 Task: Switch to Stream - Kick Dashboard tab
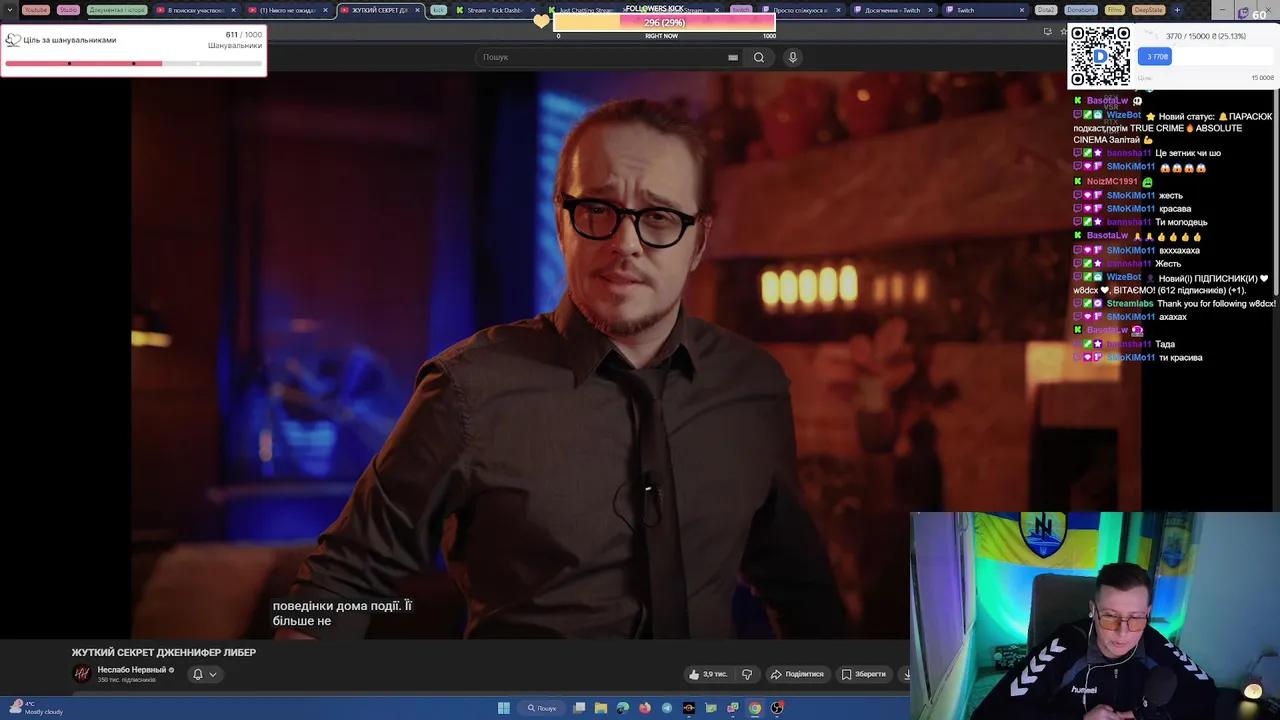tap(495, 10)
